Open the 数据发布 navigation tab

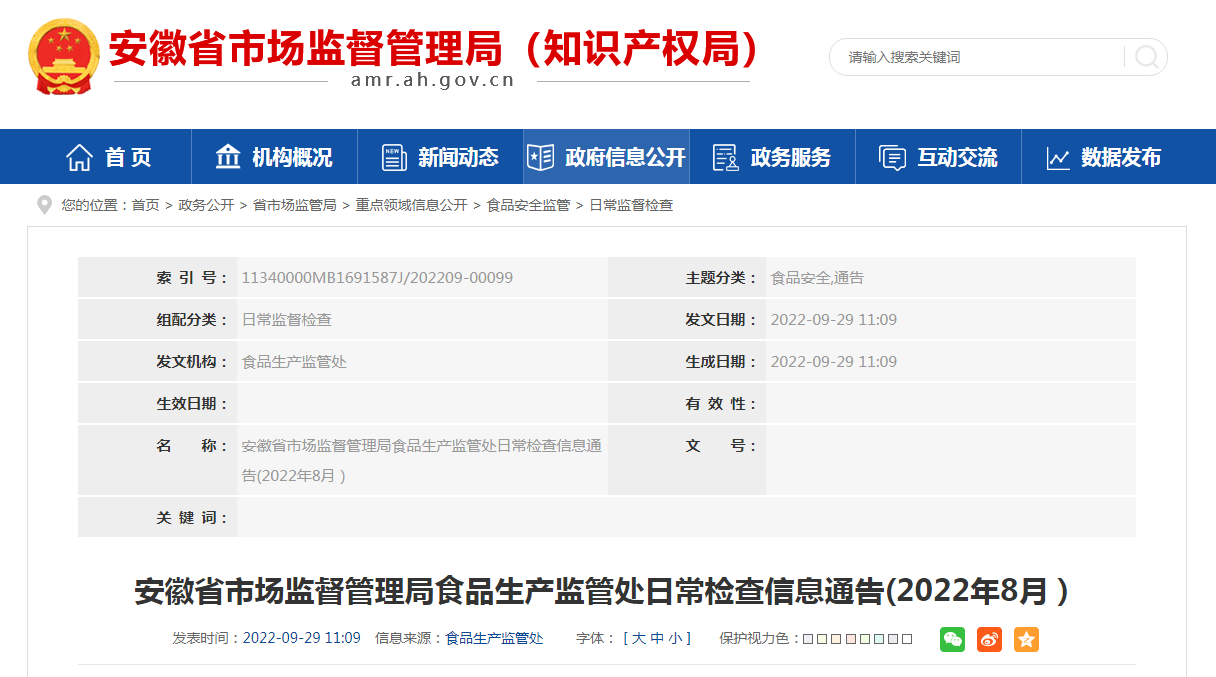pos(1104,157)
